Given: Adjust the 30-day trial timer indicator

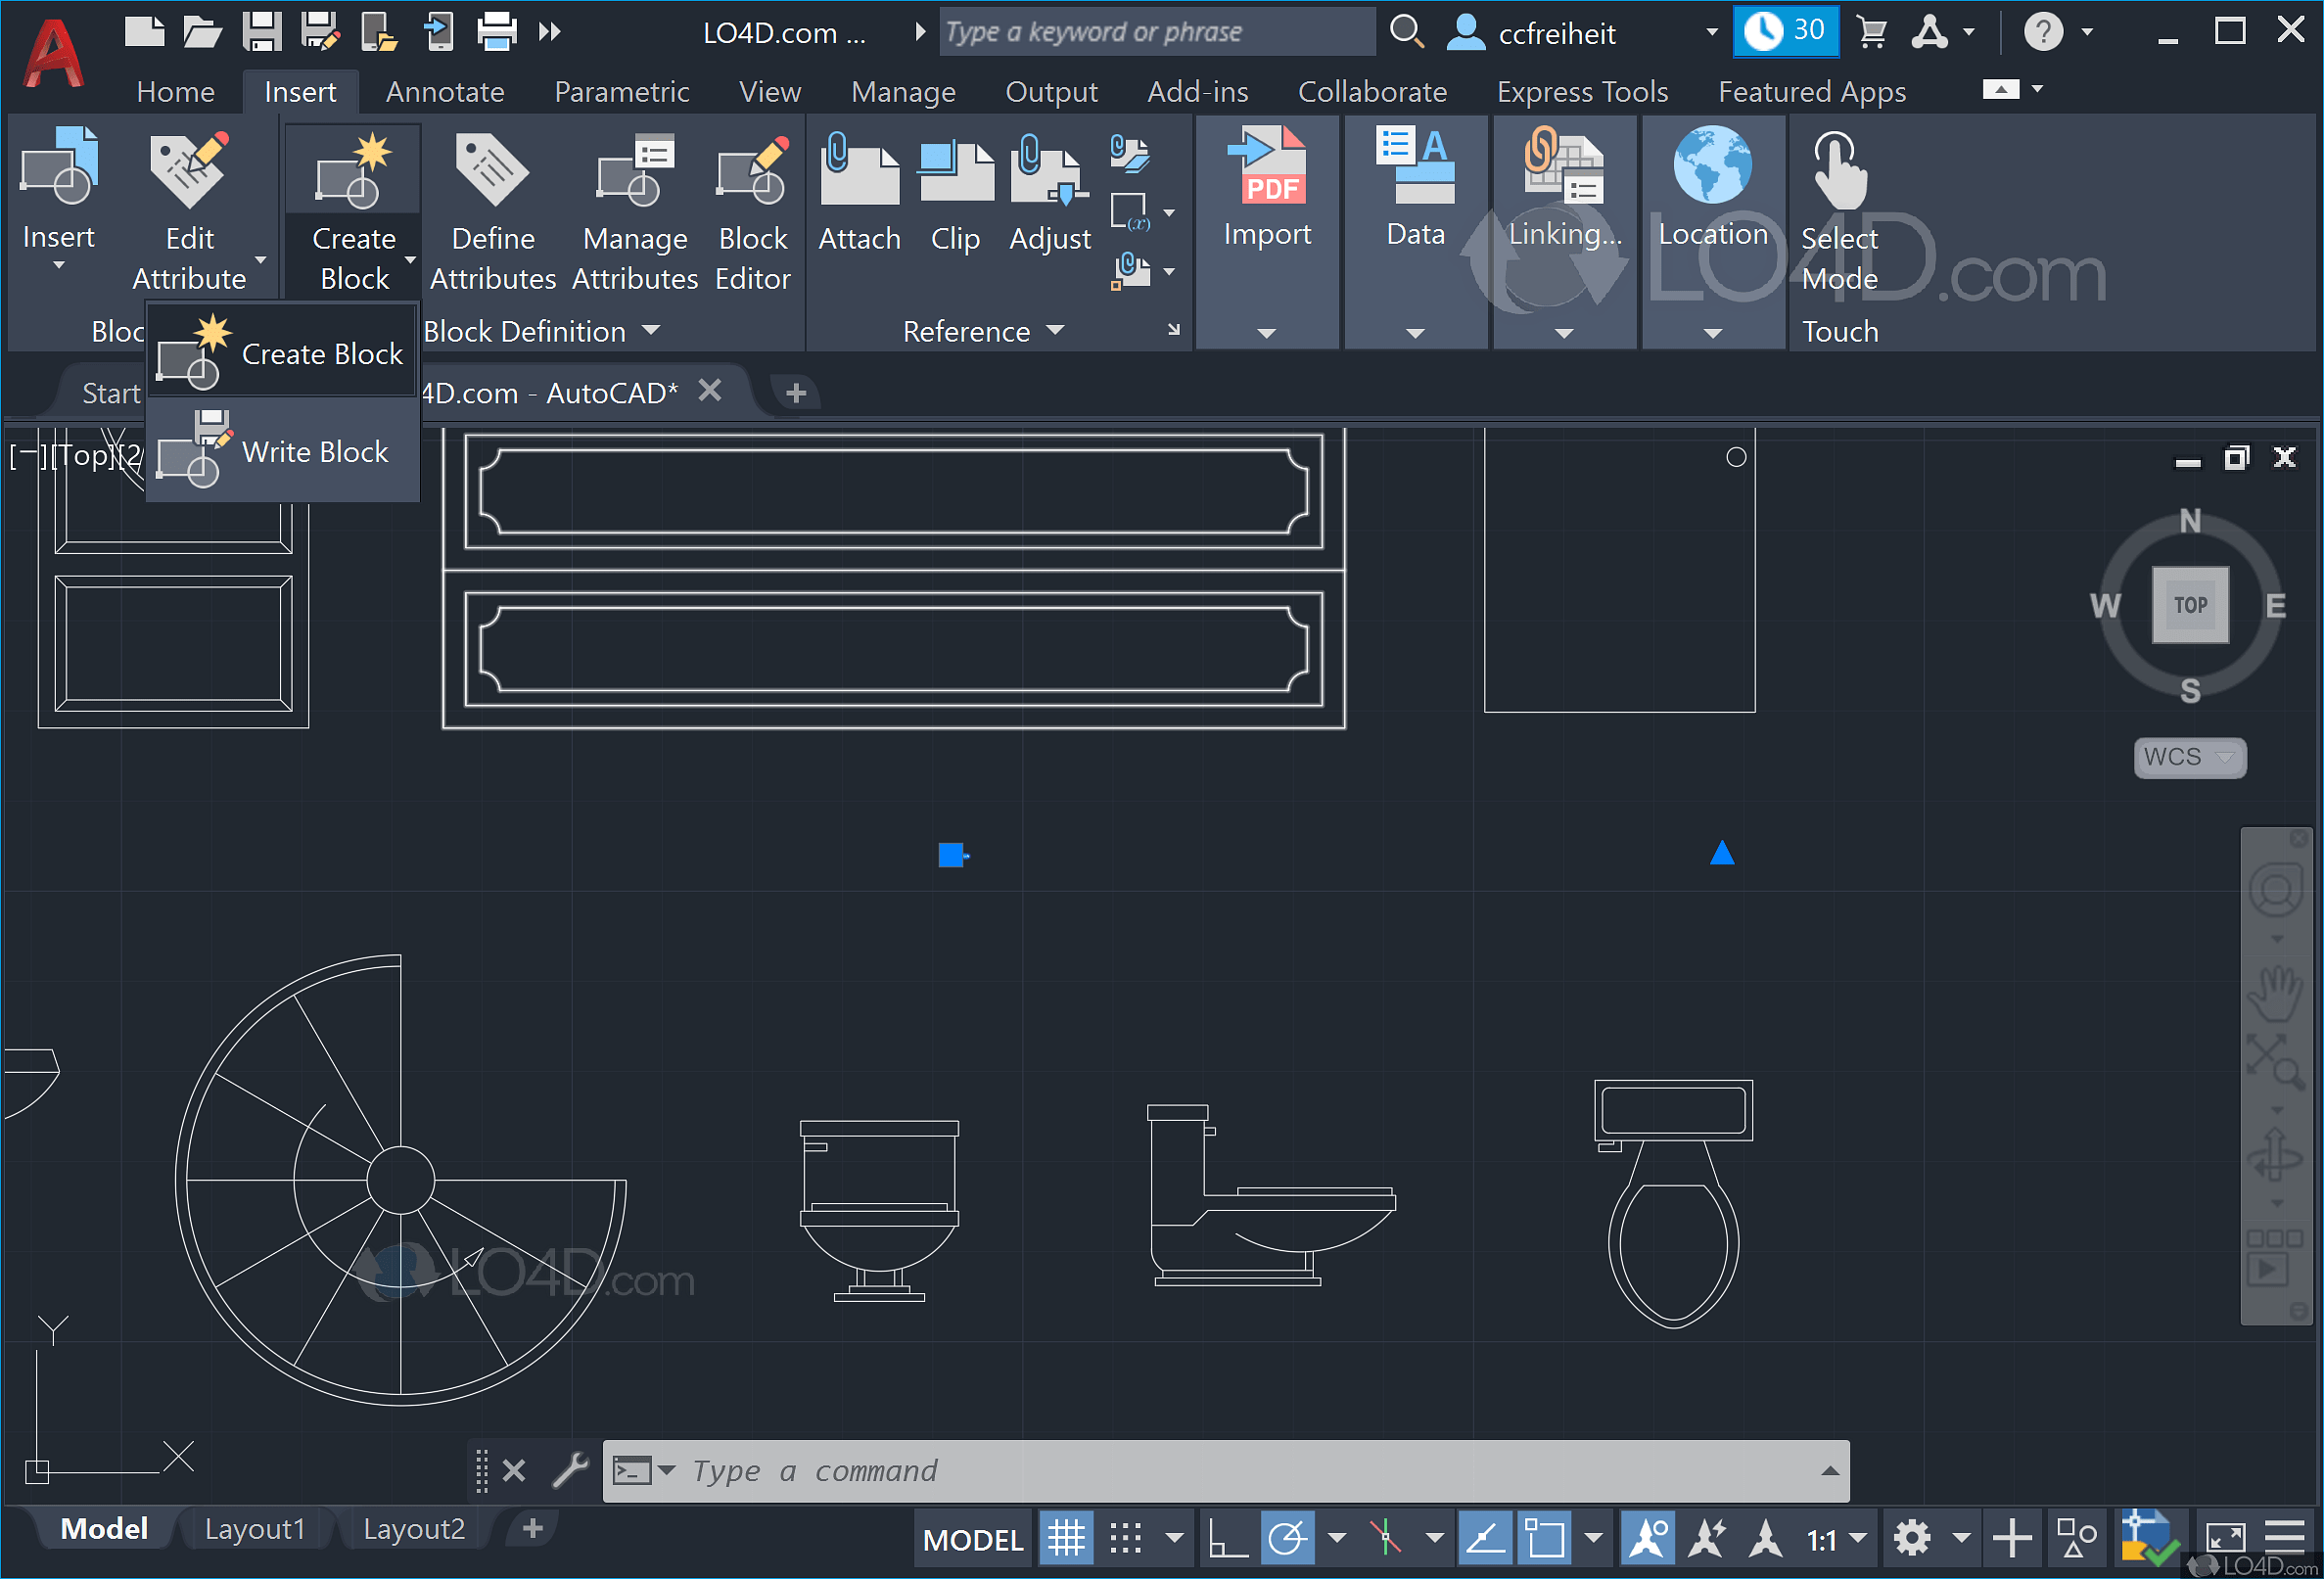Looking at the screenshot, I should coord(1786,30).
